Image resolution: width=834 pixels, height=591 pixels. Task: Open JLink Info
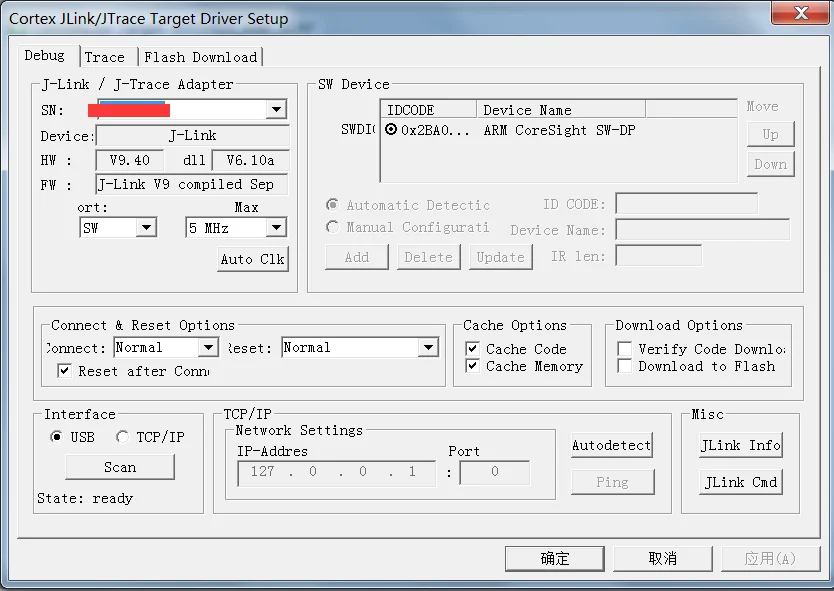(740, 445)
